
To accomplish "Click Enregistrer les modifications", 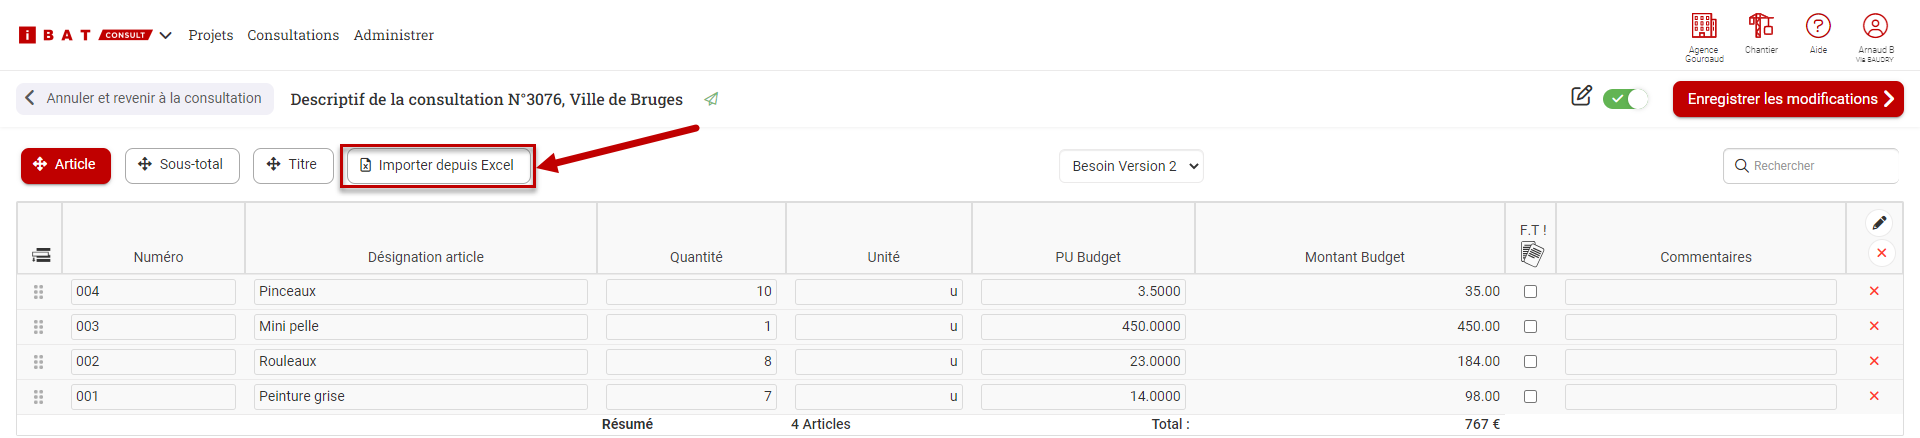I will coord(1788,99).
